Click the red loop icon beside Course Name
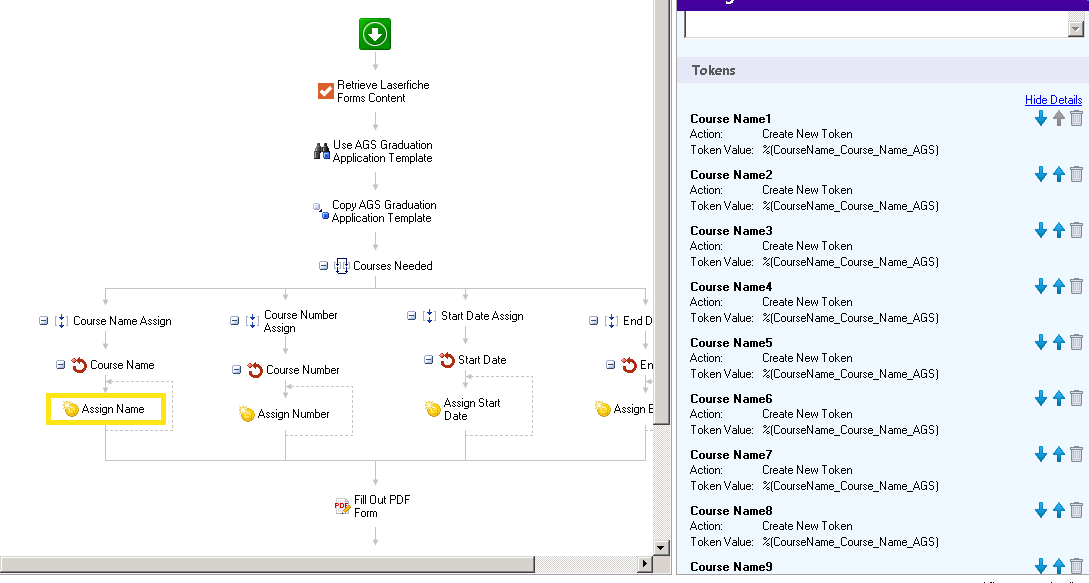This screenshot has width=1089, height=583. tap(79, 365)
